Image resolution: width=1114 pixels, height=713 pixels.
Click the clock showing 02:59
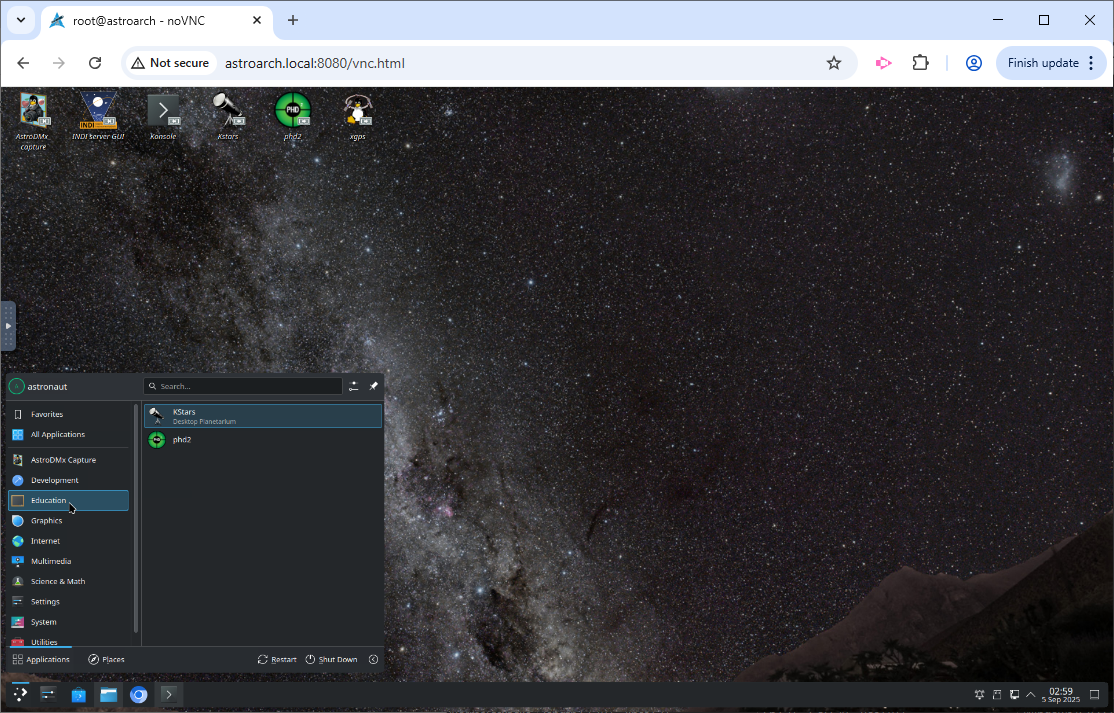pyautogui.click(x=1061, y=695)
